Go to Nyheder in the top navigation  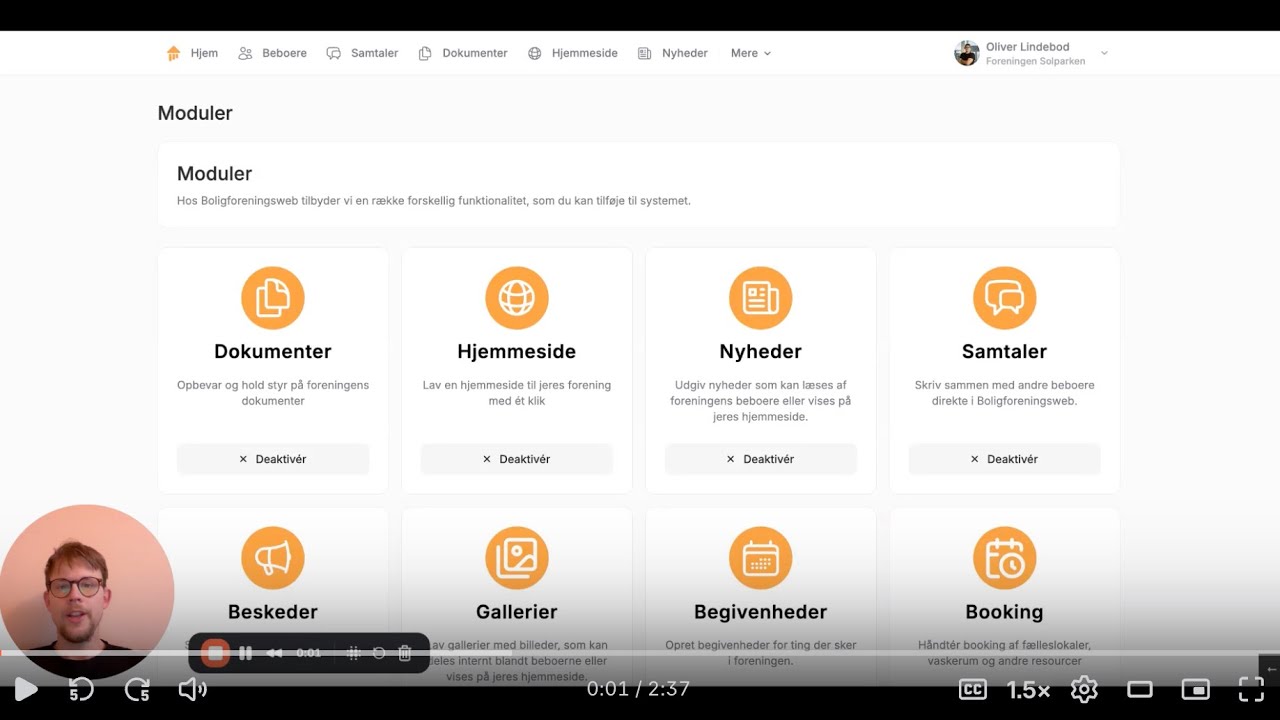pyautogui.click(x=673, y=53)
